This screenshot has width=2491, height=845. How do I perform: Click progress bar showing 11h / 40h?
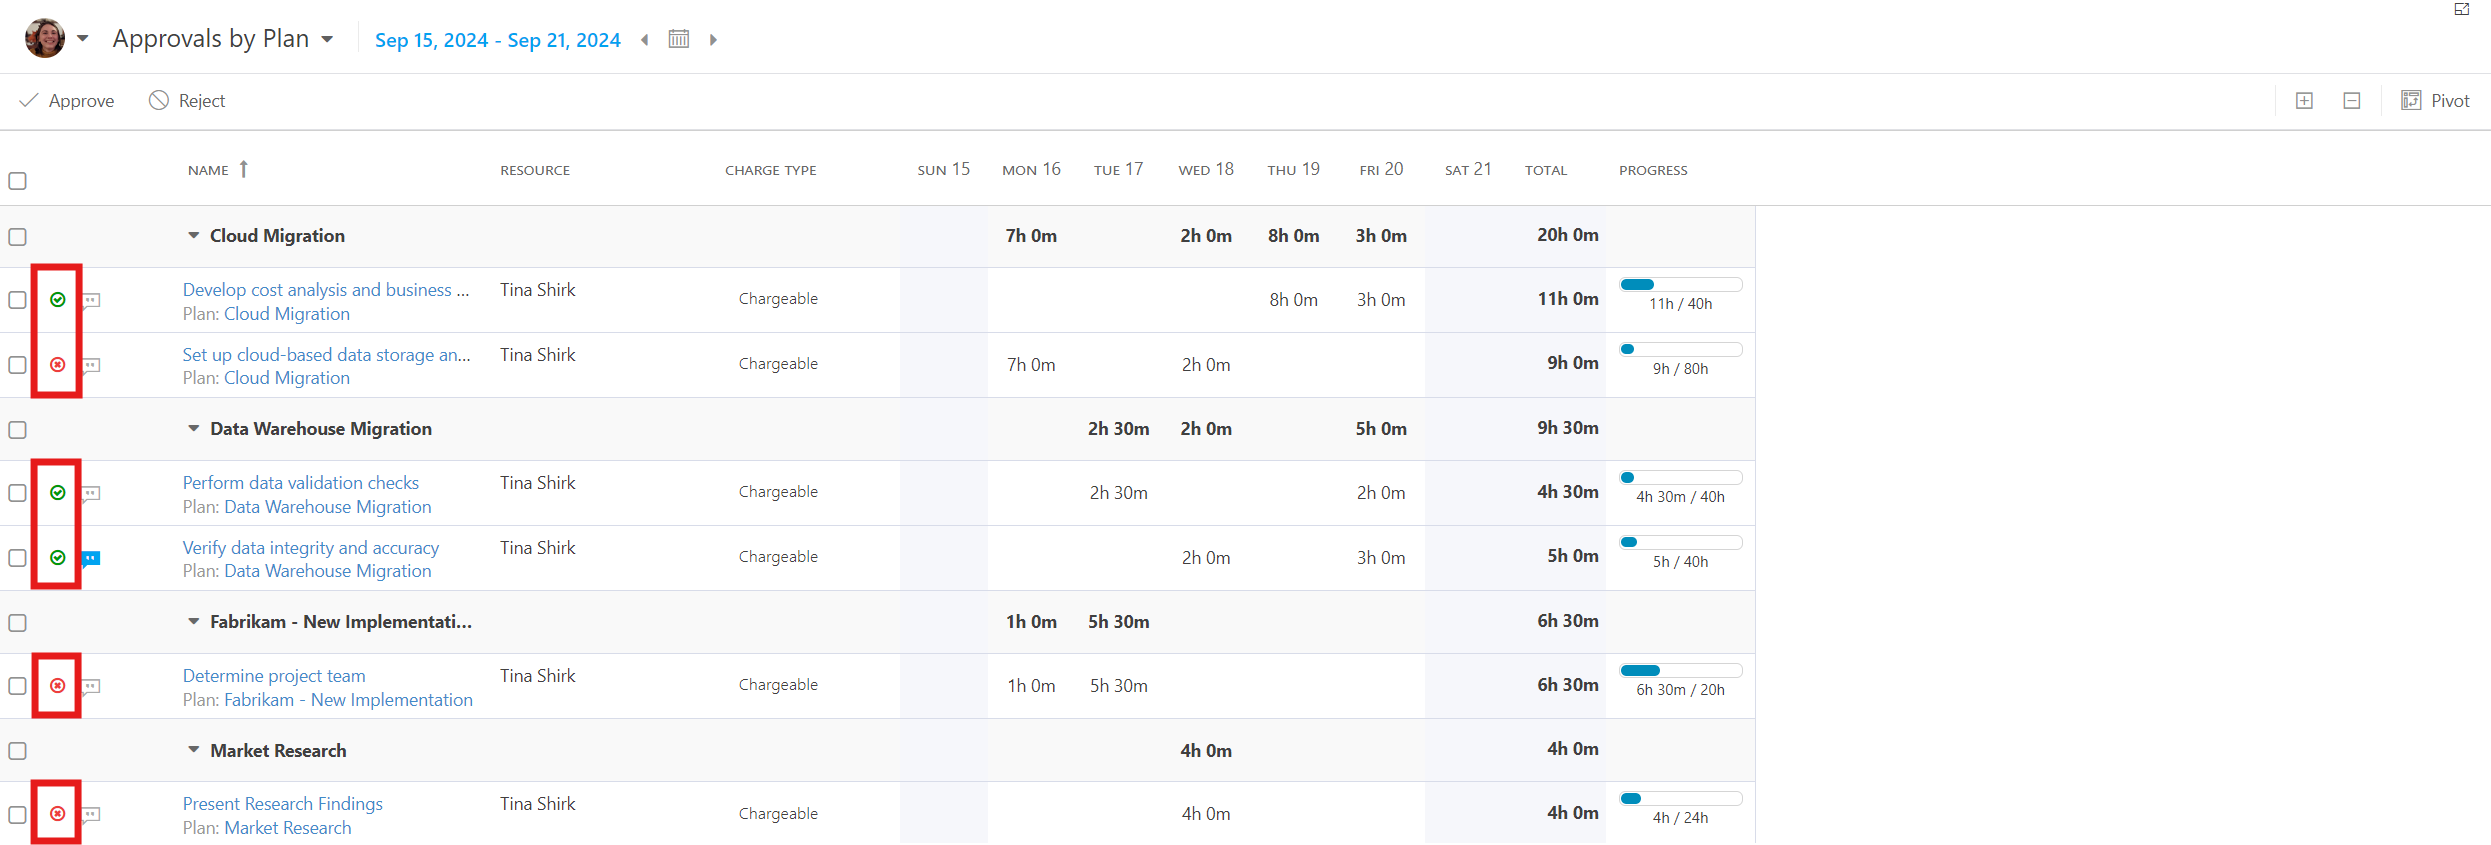(x=1680, y=285)
